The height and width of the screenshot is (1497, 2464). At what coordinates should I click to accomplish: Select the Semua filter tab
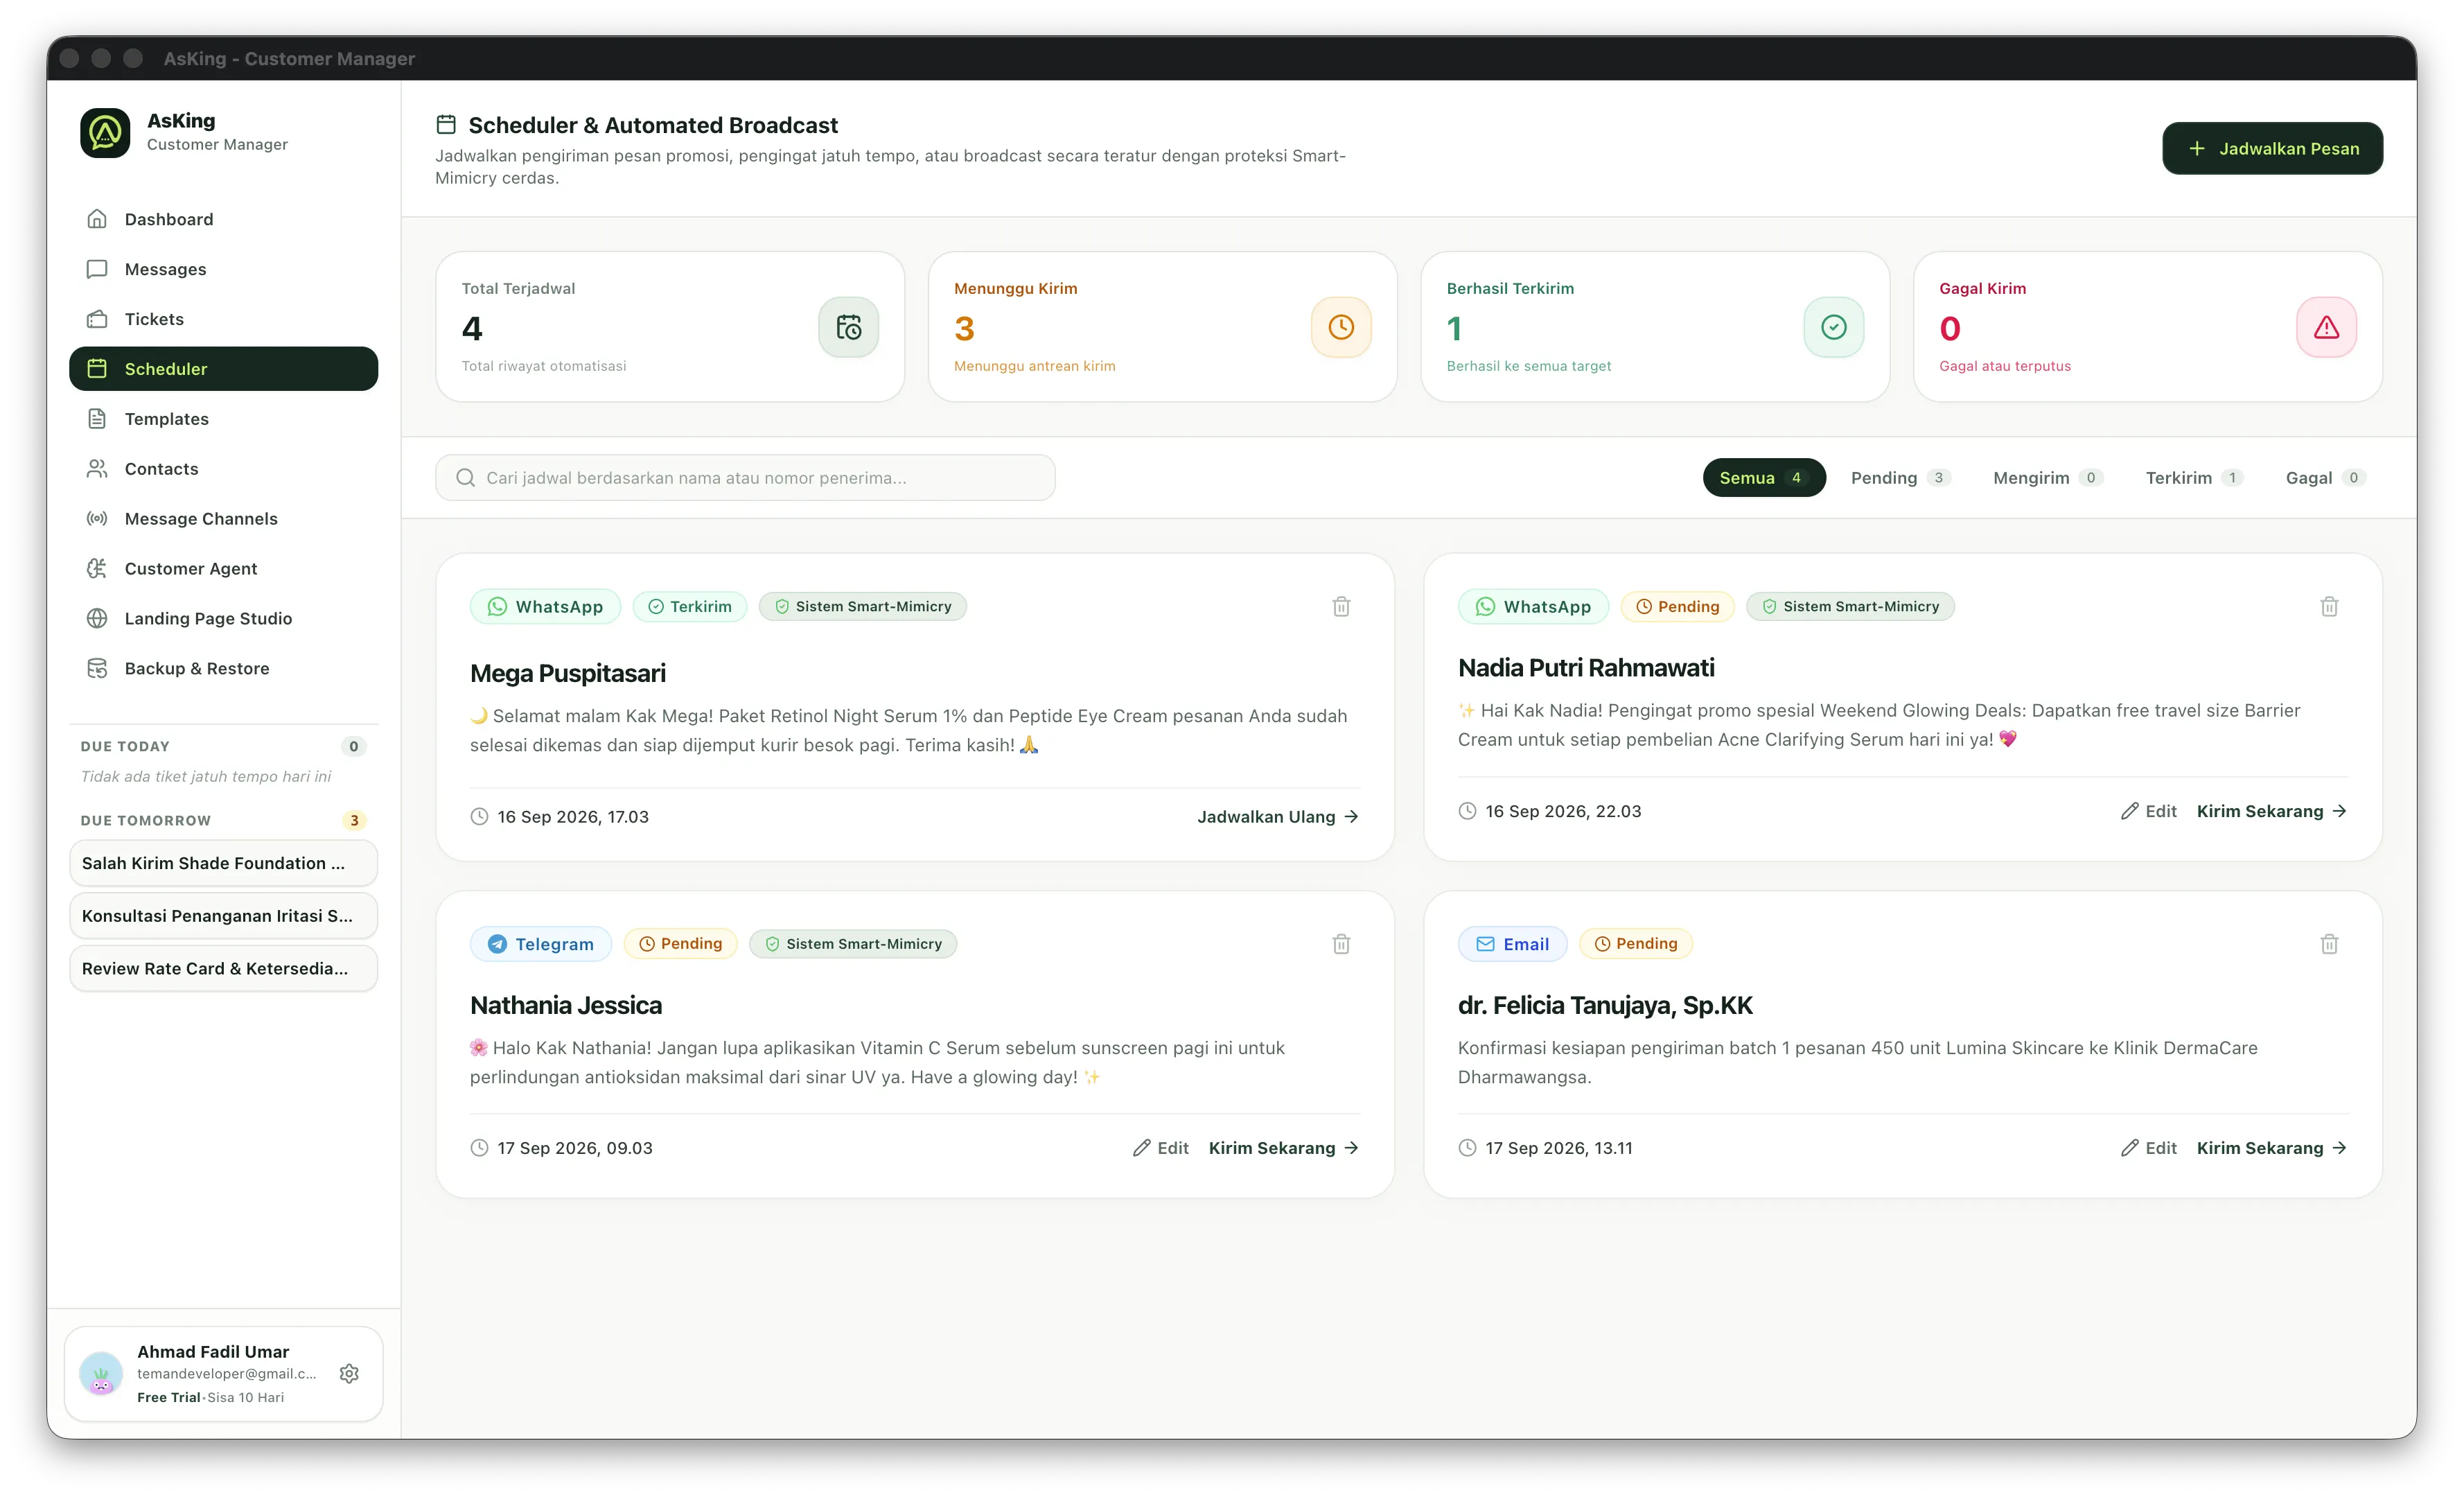point(1764,478)
